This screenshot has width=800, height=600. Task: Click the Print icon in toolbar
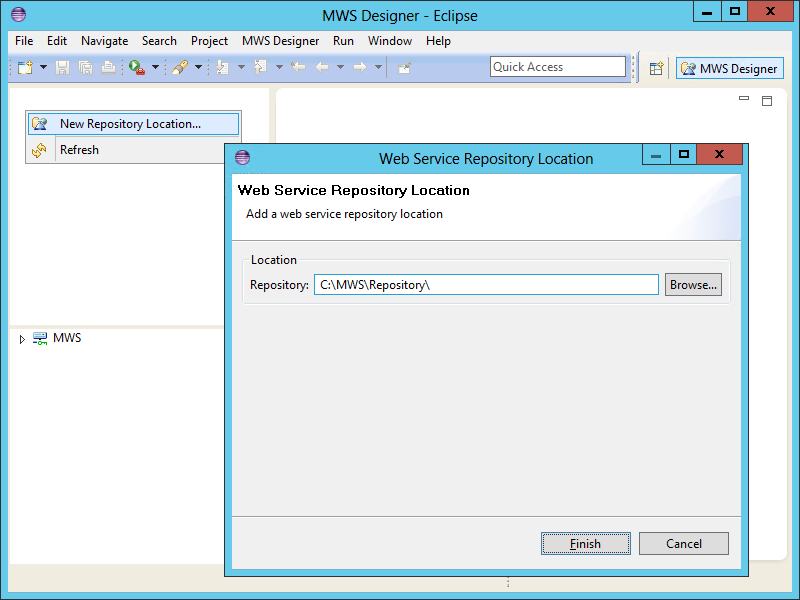108,67
